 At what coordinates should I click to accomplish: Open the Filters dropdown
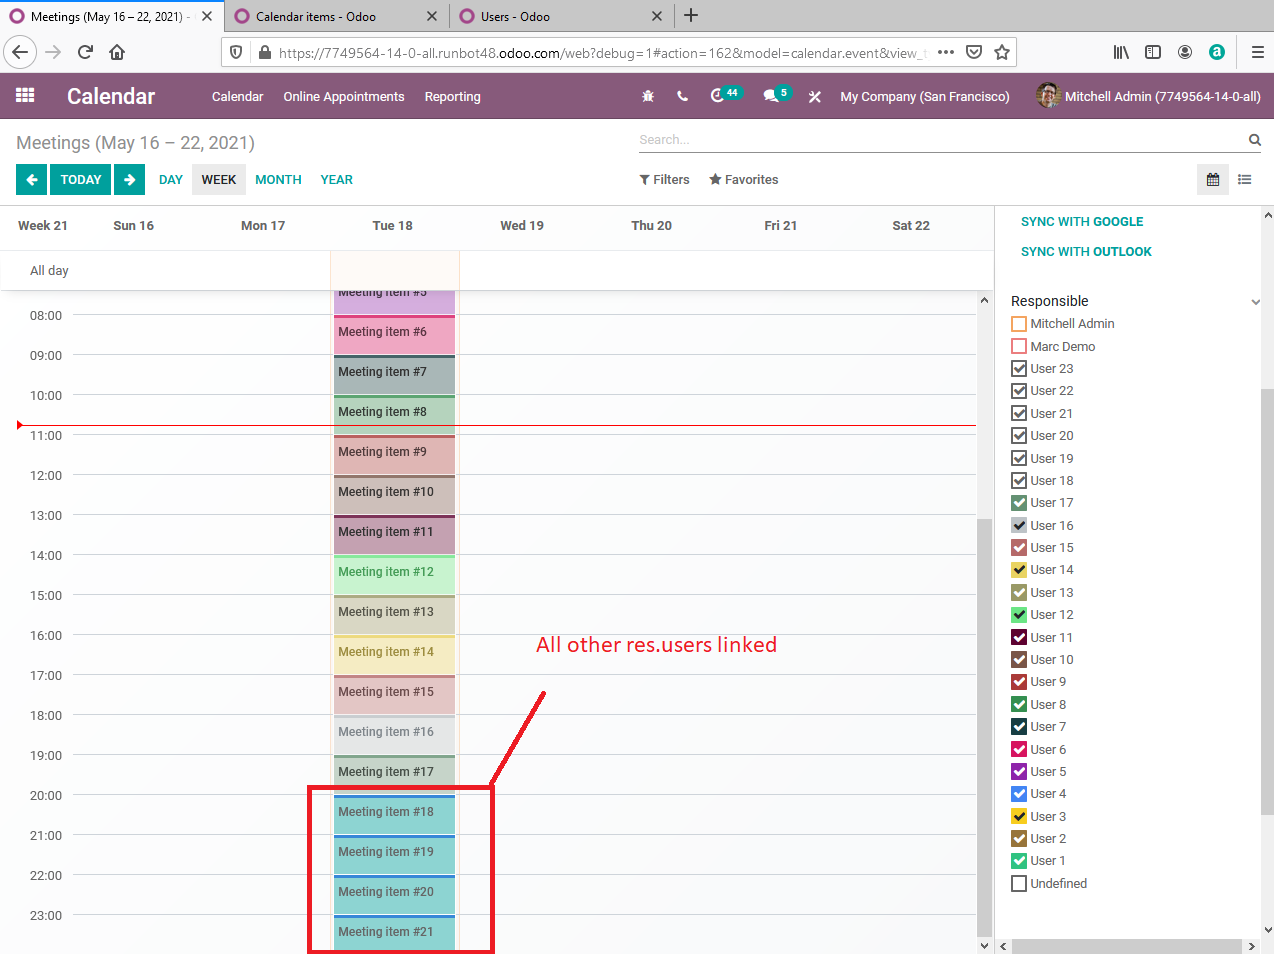click(x=664, y=179)
